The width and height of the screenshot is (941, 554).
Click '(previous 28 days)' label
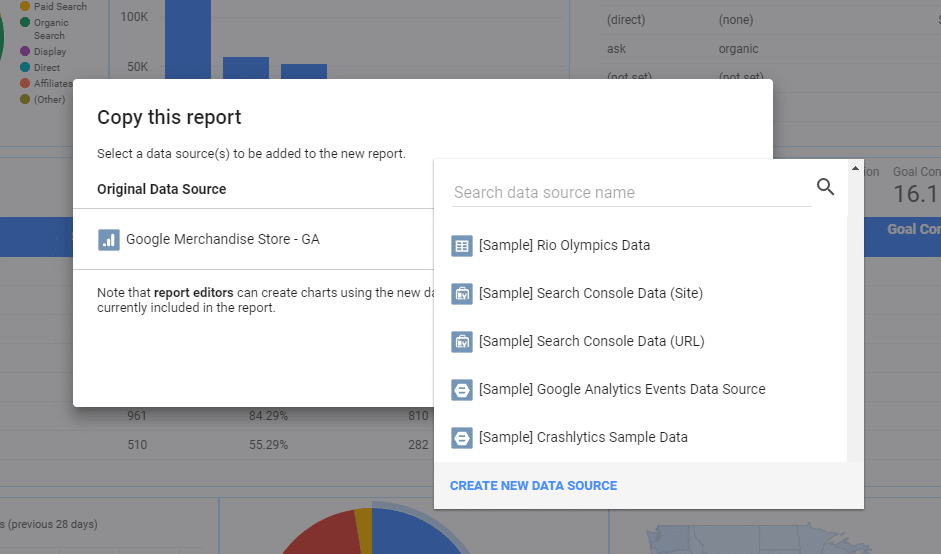click(x=53, y=524)
